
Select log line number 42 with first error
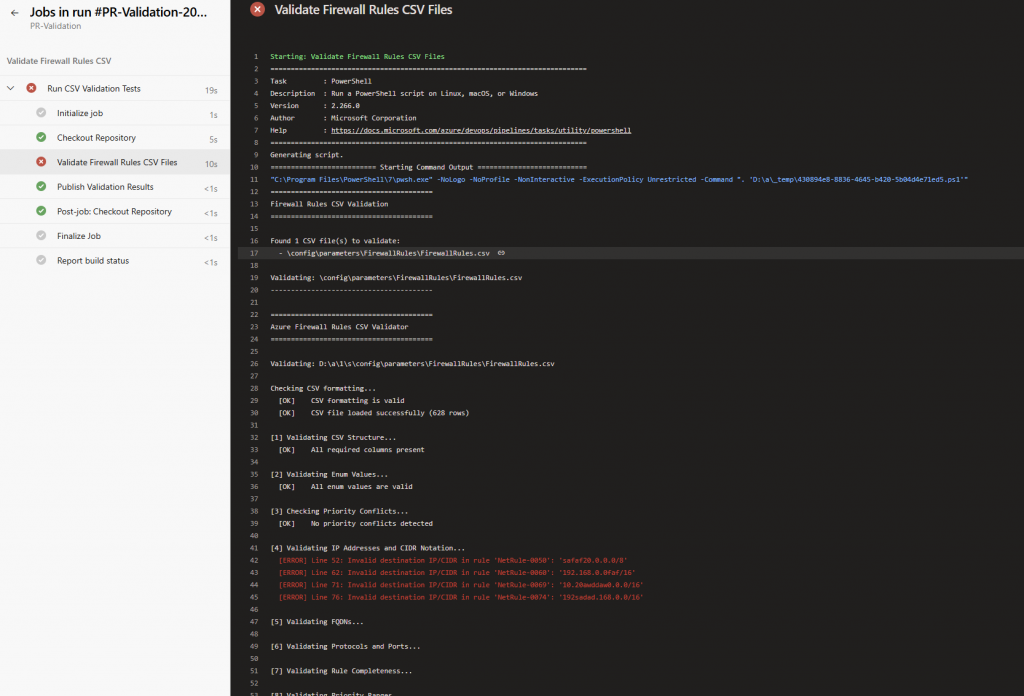[x=255, y=561]
